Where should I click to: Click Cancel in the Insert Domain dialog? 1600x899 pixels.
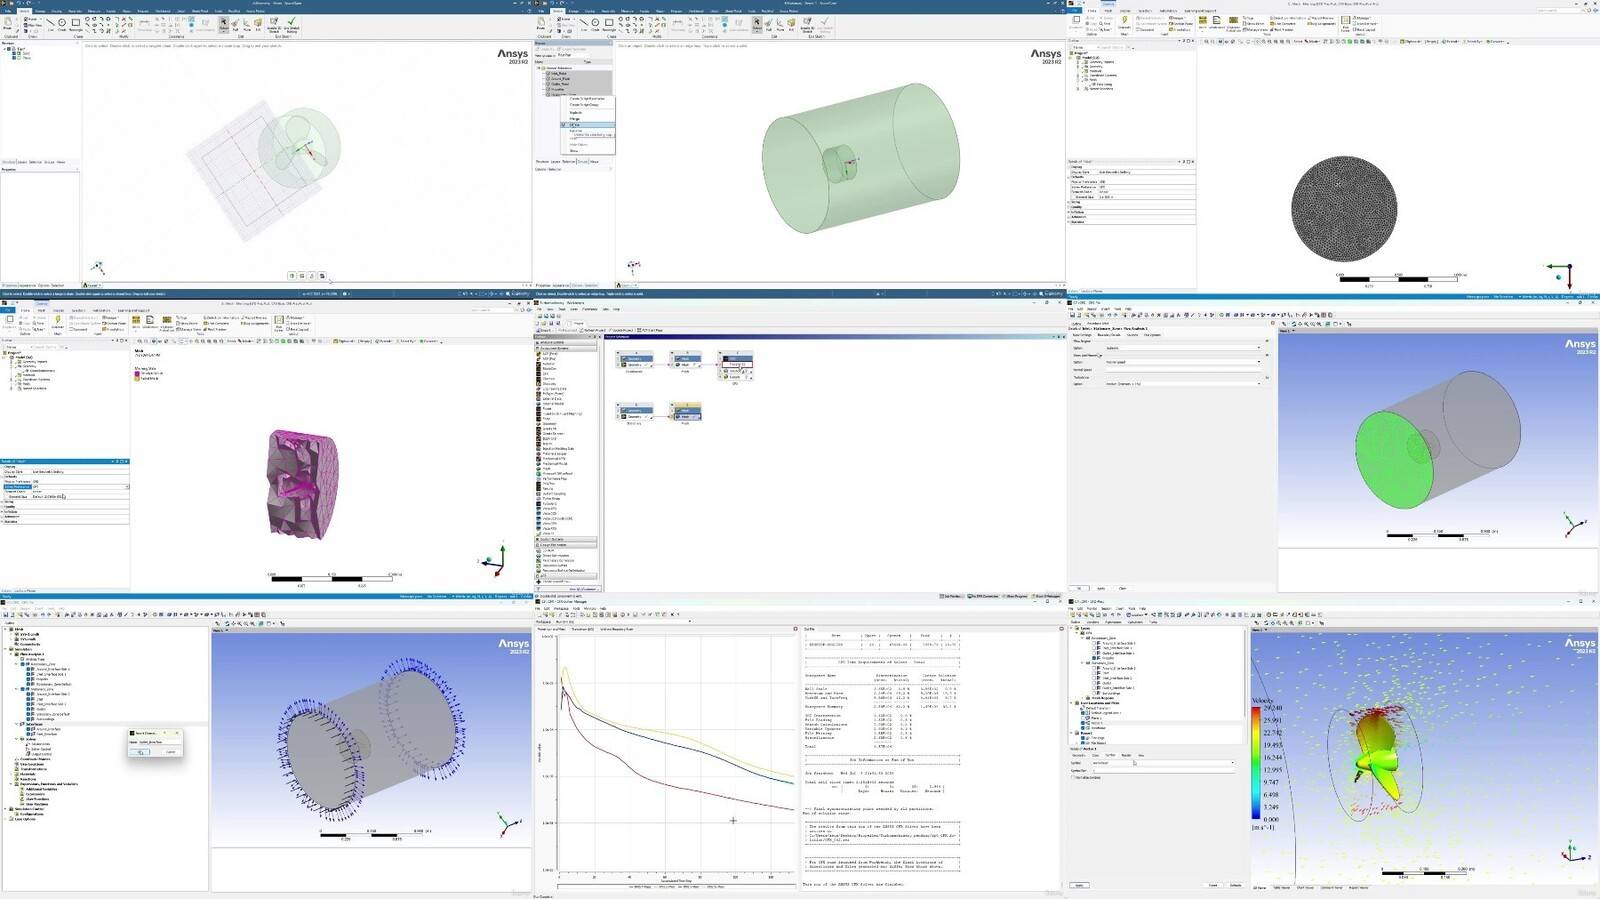point(171,752)
